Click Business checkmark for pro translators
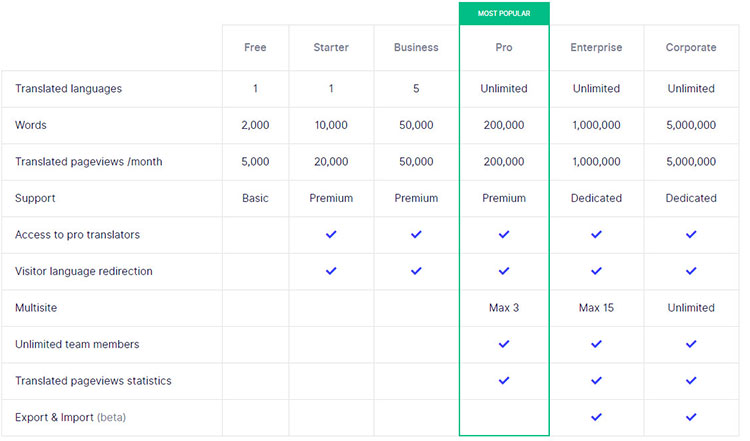Screen dimensions: 750x441 [x=416, y=234]
